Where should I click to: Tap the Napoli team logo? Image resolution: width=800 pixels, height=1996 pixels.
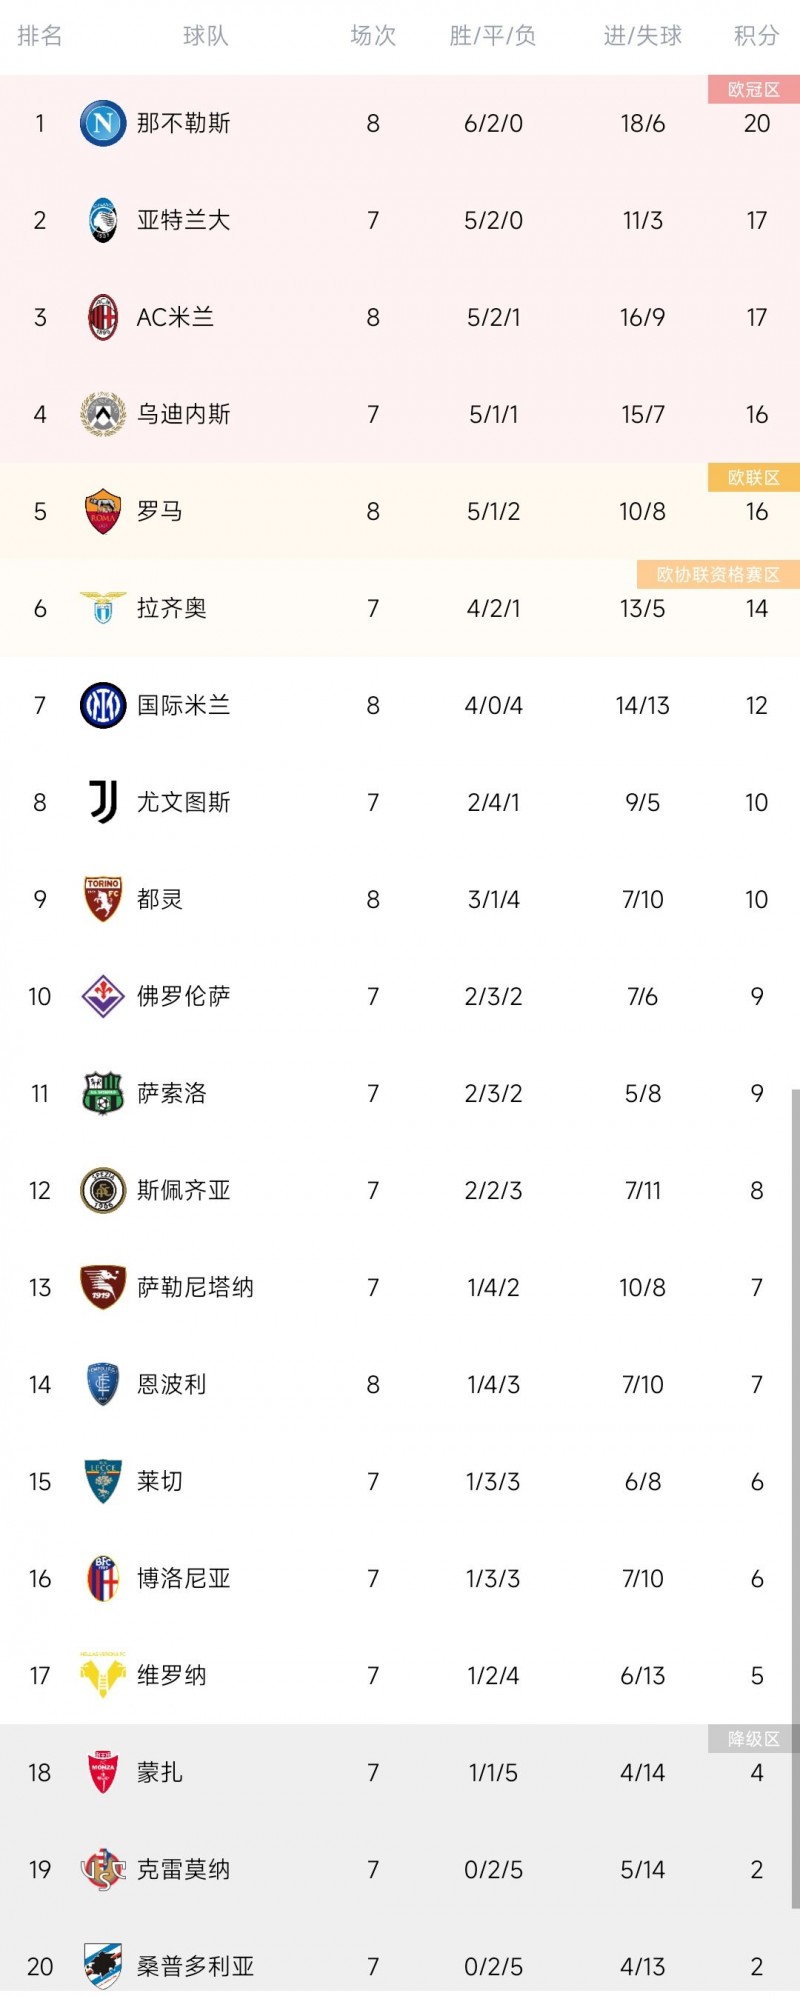tap(103, 123)
